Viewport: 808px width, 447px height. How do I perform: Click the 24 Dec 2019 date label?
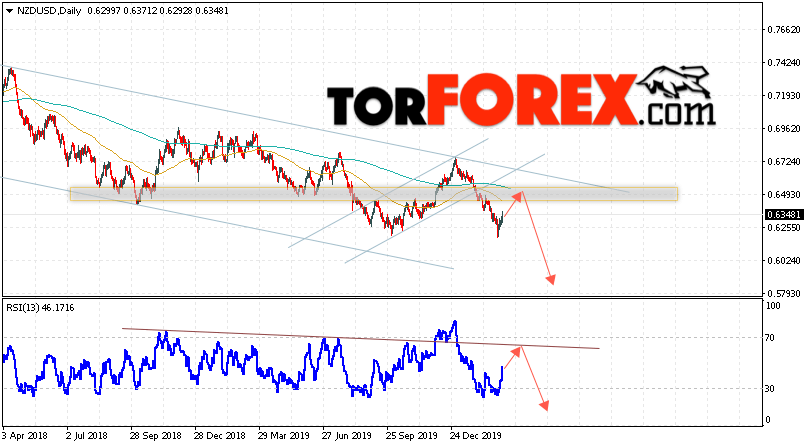[476, 436]
